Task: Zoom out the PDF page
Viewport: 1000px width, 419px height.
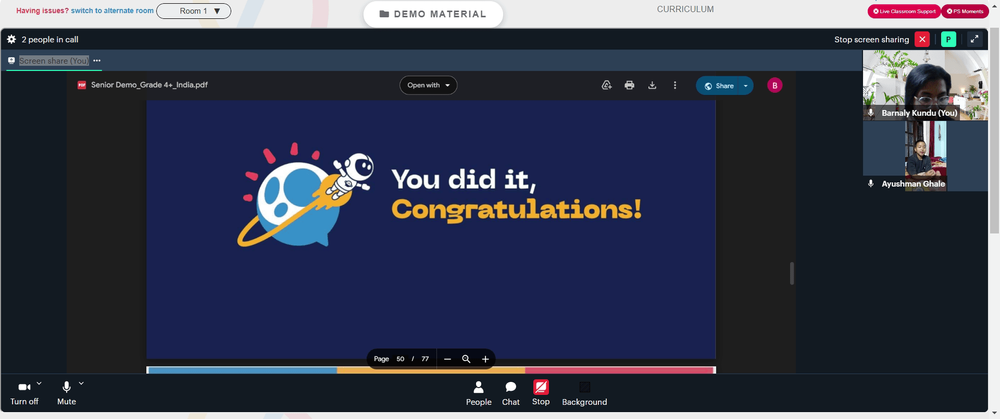Action: click(x=447, y=359)
